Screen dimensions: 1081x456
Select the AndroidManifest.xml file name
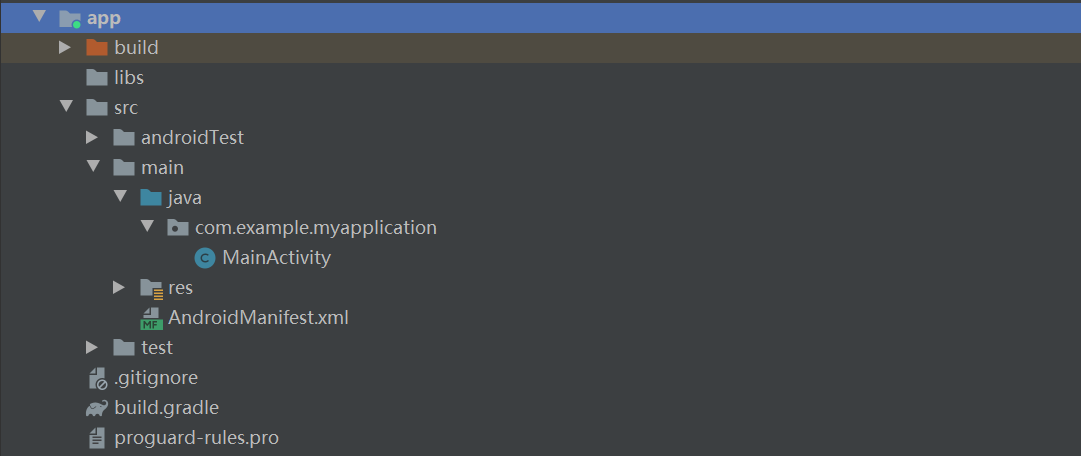[x=258, y=318]
